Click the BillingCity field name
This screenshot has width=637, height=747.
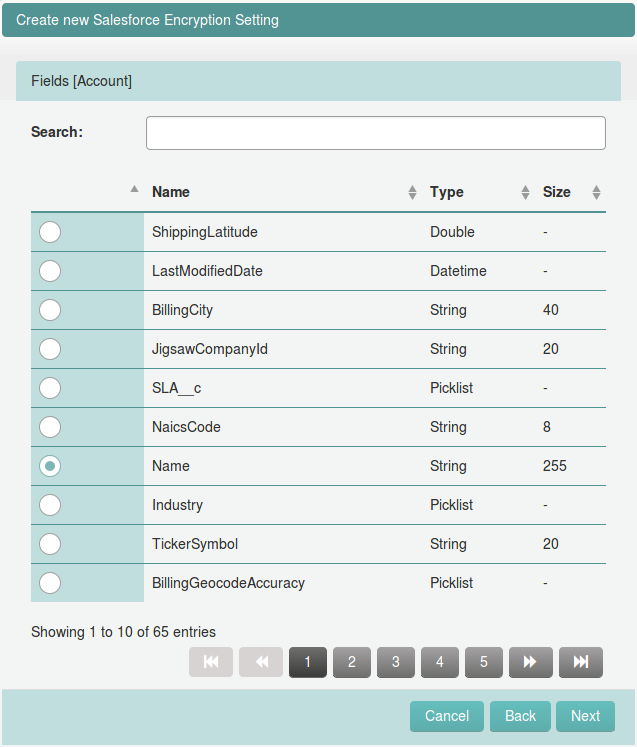coord(182,310)
